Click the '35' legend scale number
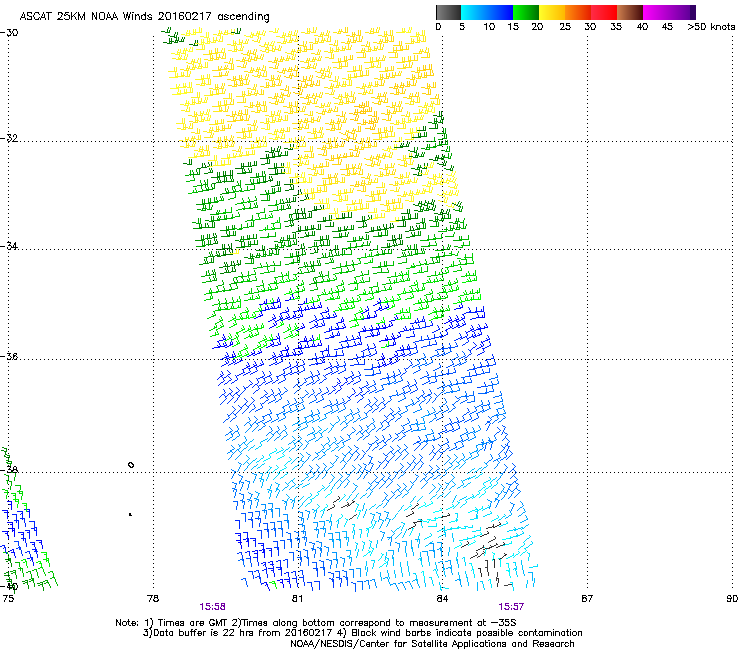Viewport: 740px width, 650px height. (616, 27)
